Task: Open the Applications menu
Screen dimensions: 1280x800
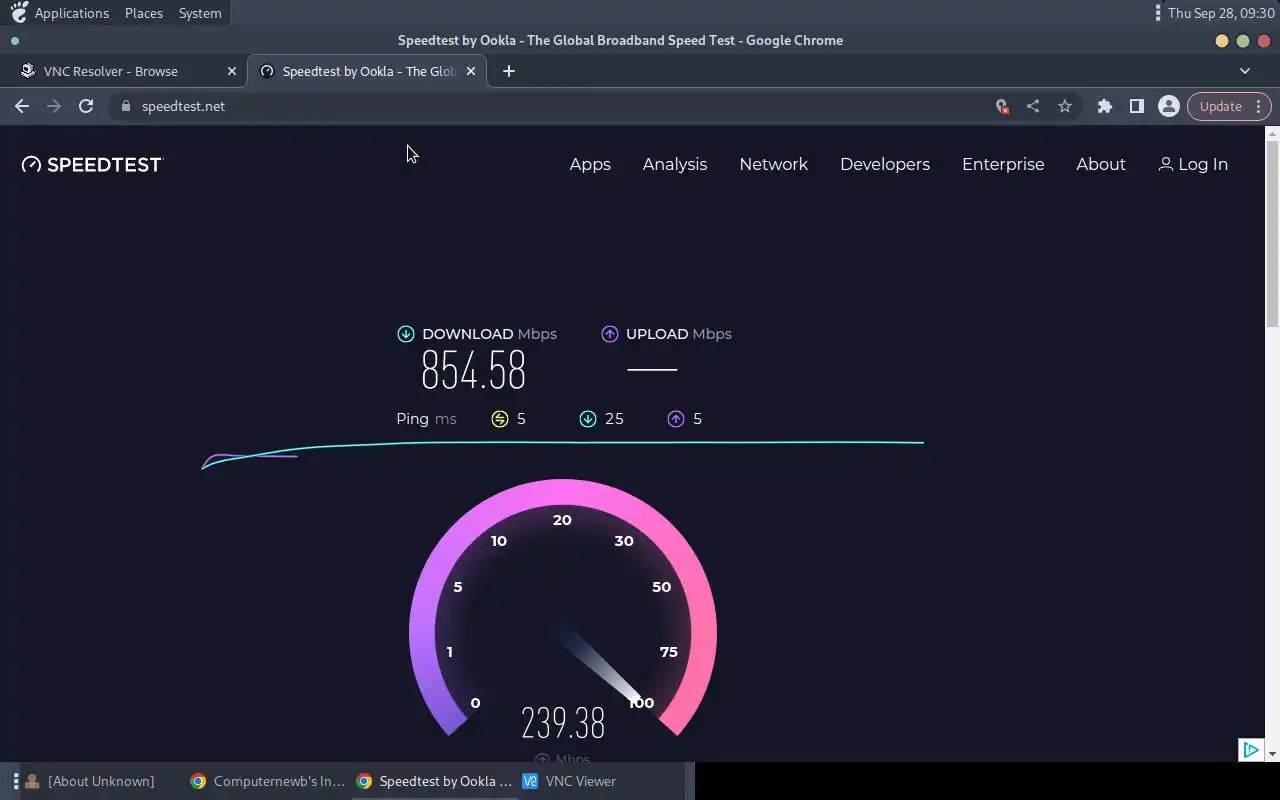Action: point(72,13)
